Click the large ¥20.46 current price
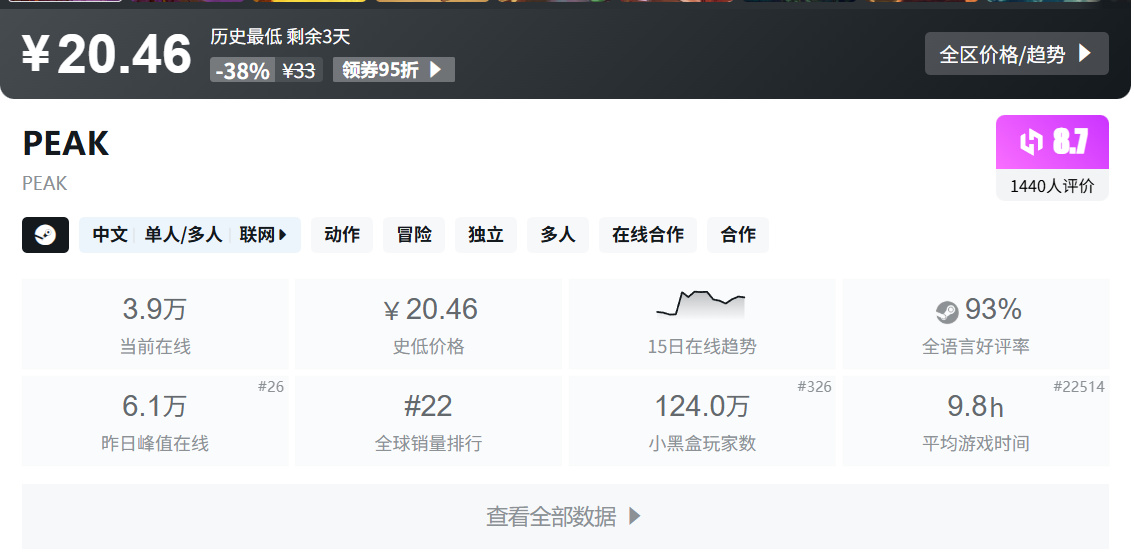 pyautogui.click(x=106, y=54)
